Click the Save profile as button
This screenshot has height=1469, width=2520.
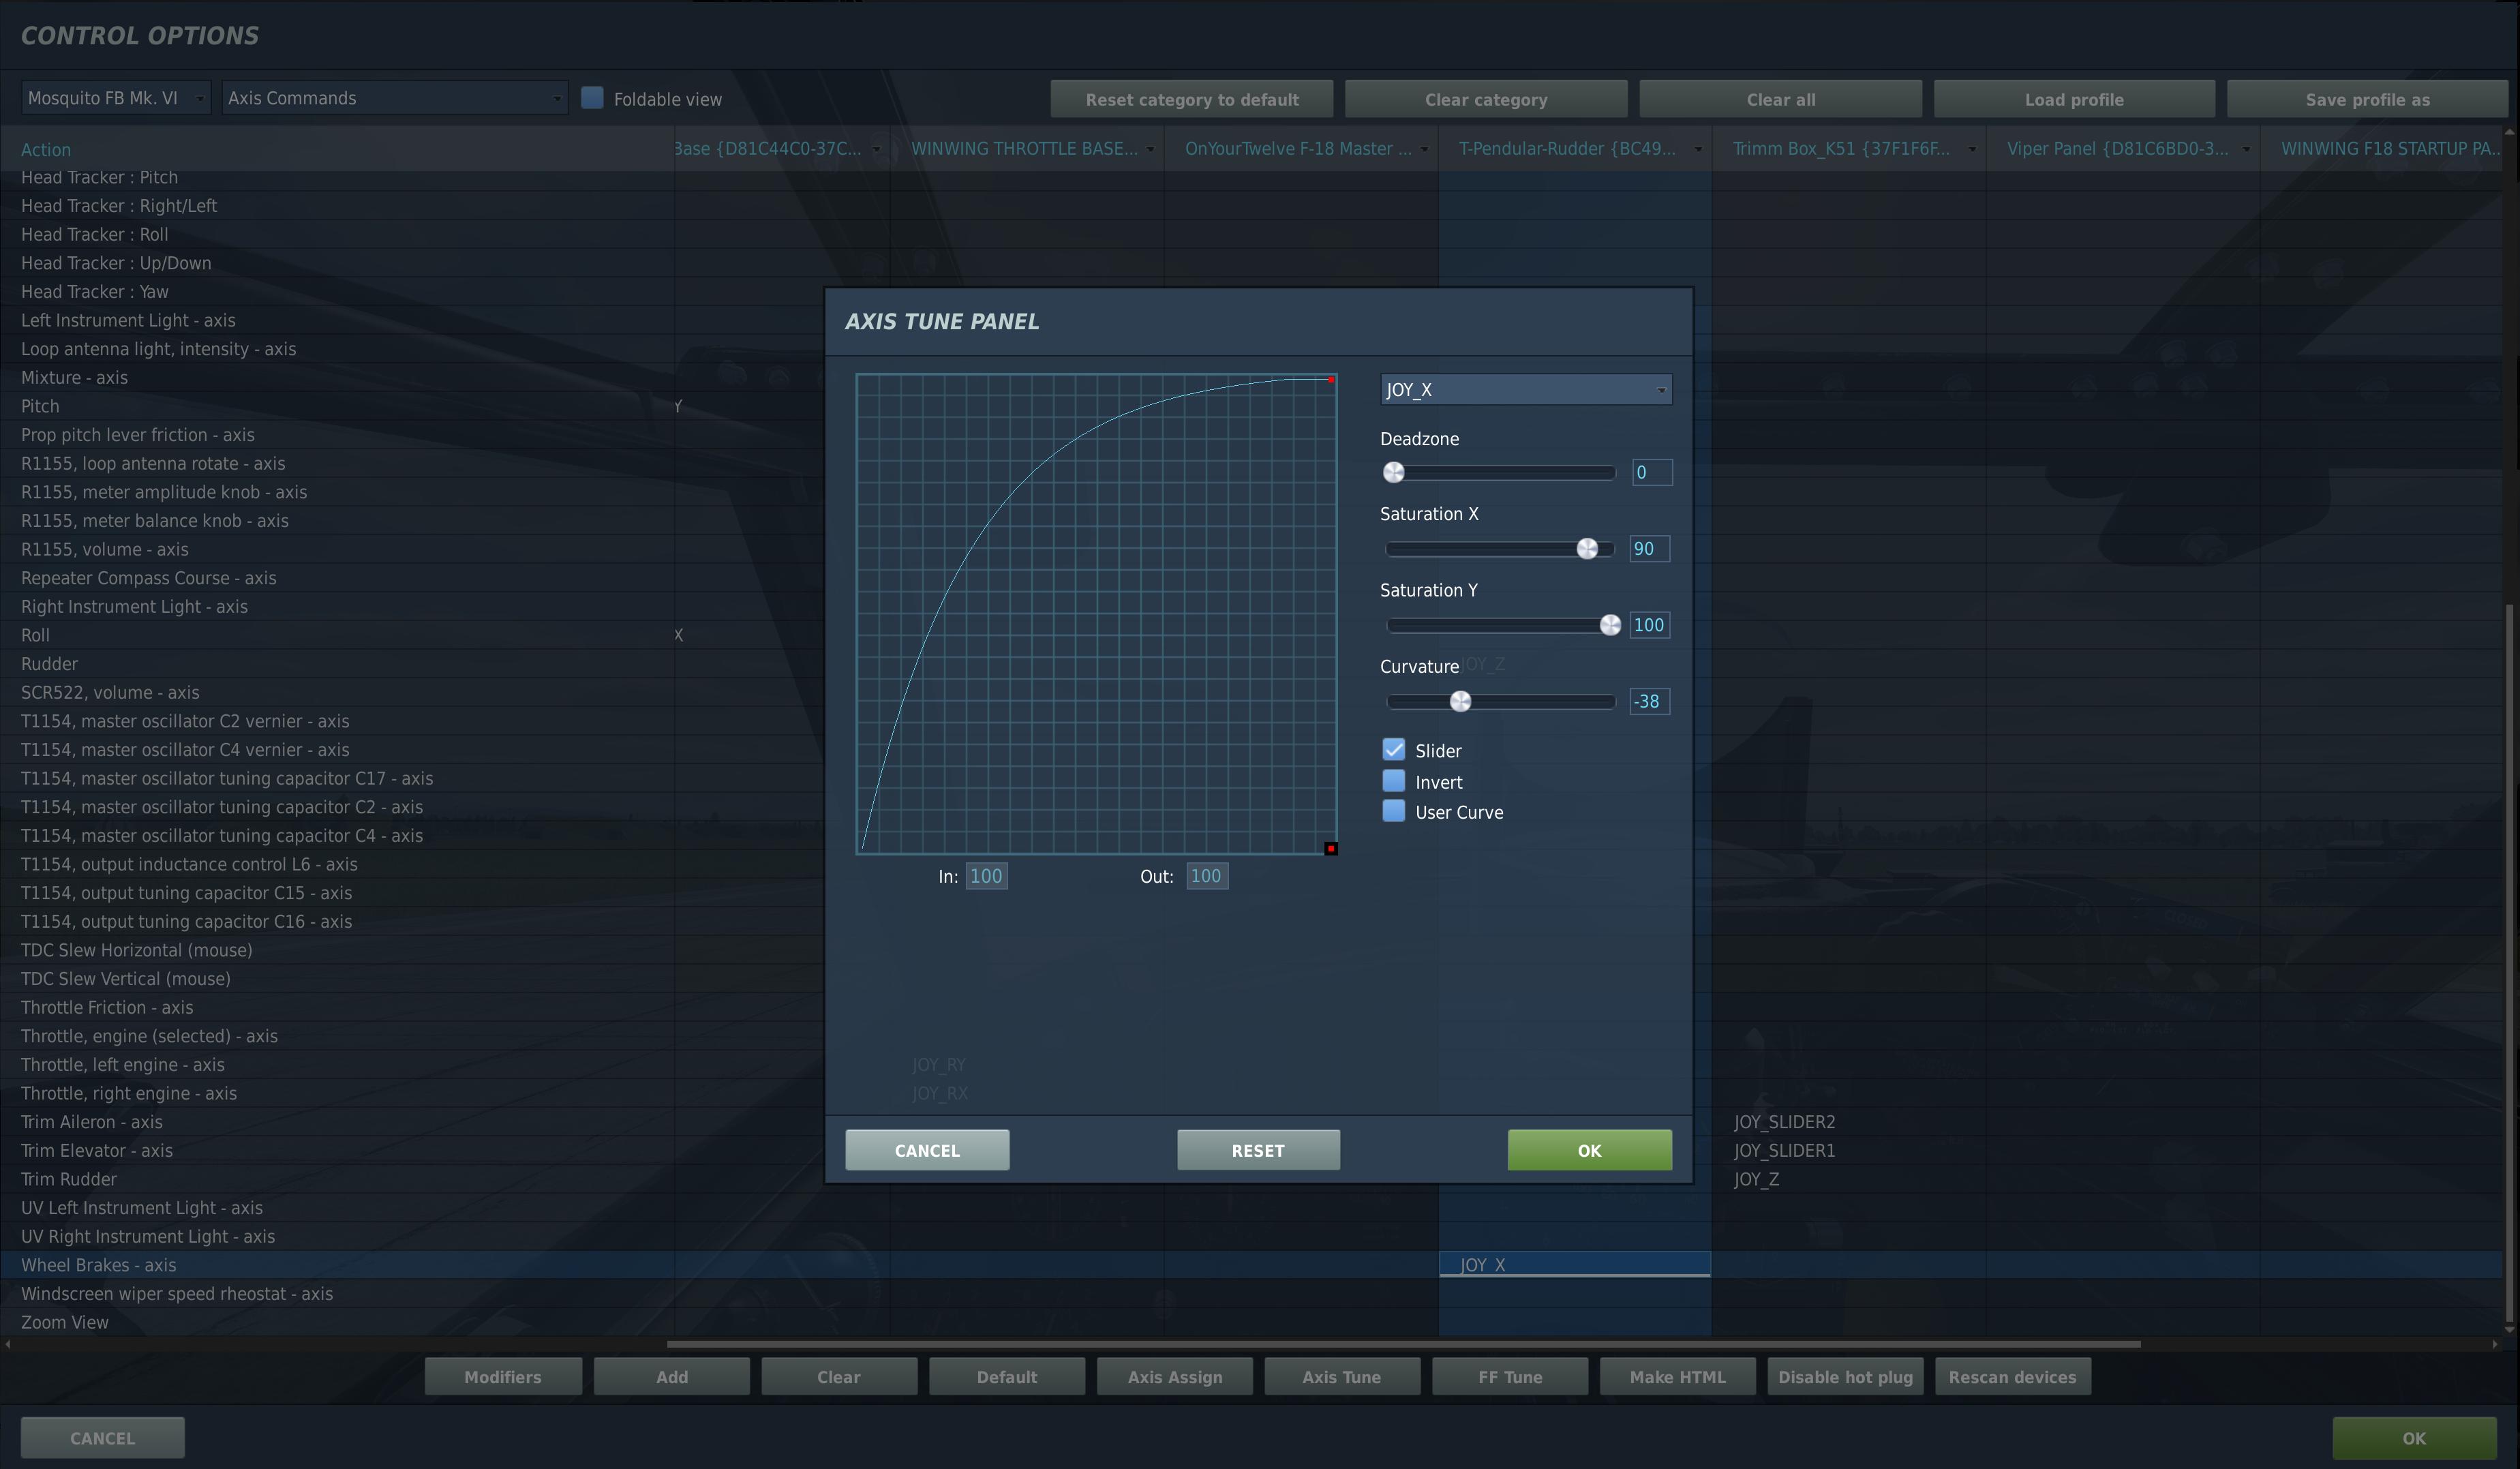pyautogui.click(x=2367, y=99)
